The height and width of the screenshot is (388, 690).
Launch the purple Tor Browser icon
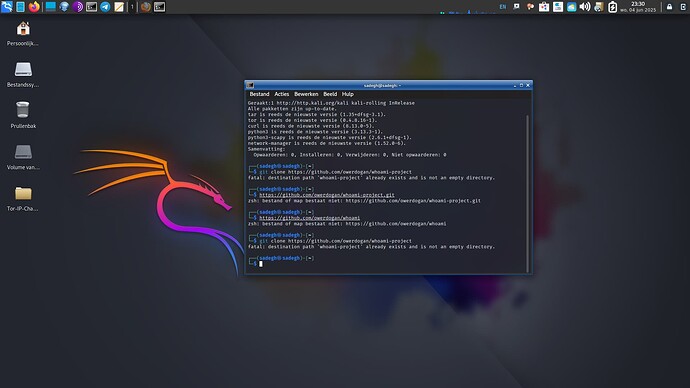[x=78, y=7]
